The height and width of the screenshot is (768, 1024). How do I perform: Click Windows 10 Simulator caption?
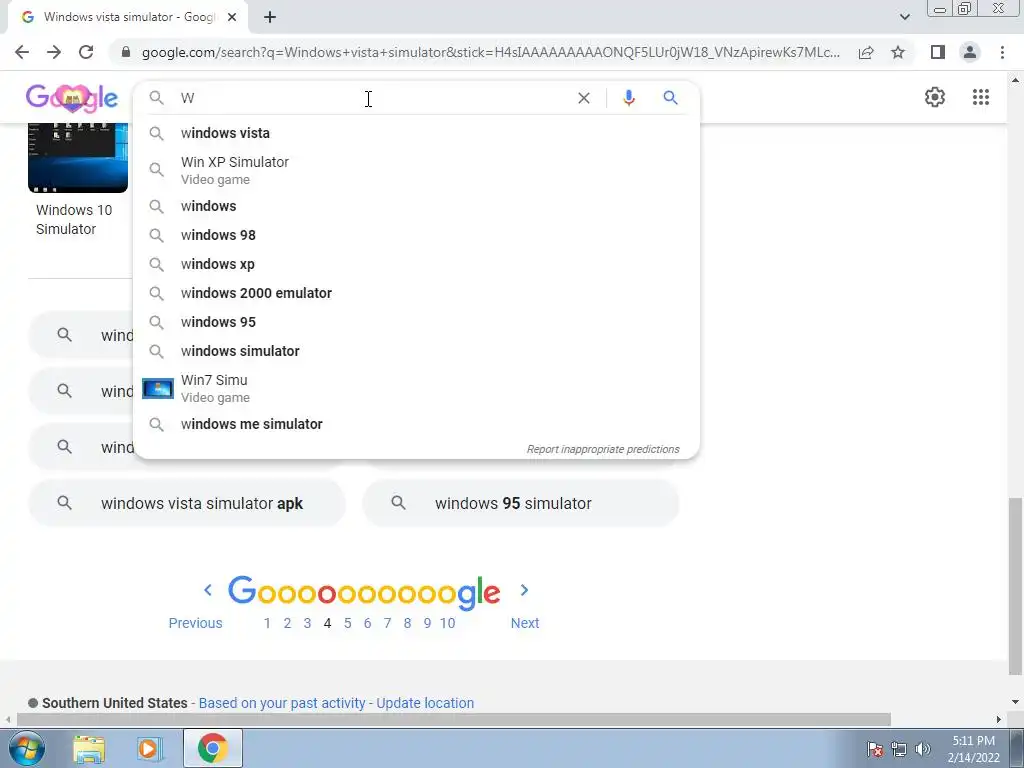74,219
